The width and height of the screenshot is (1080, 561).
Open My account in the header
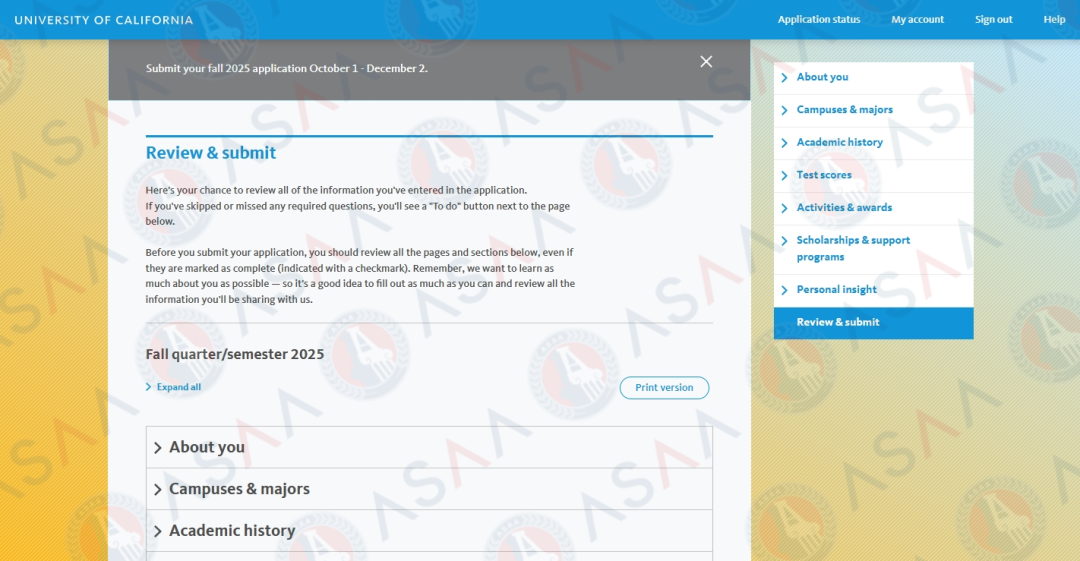pos(917,20)
